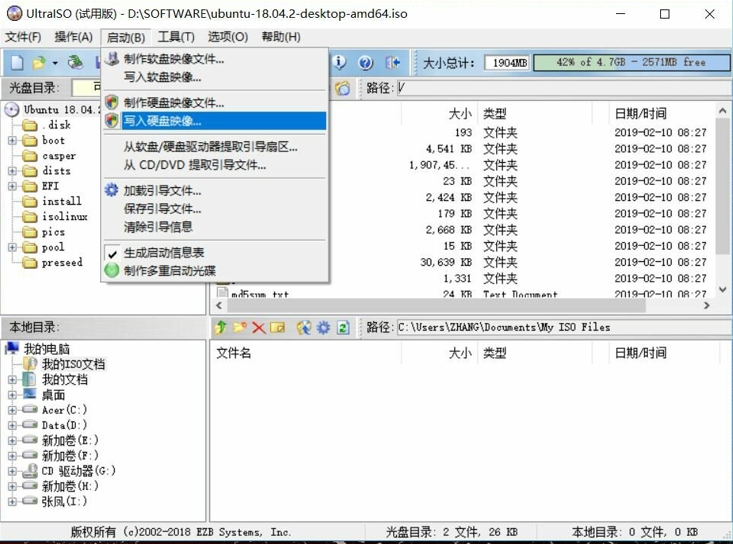Expand the Acer(C:) drive node
Image resolution: width=733 pixels, height=544 pixels.
click(13, 410)
